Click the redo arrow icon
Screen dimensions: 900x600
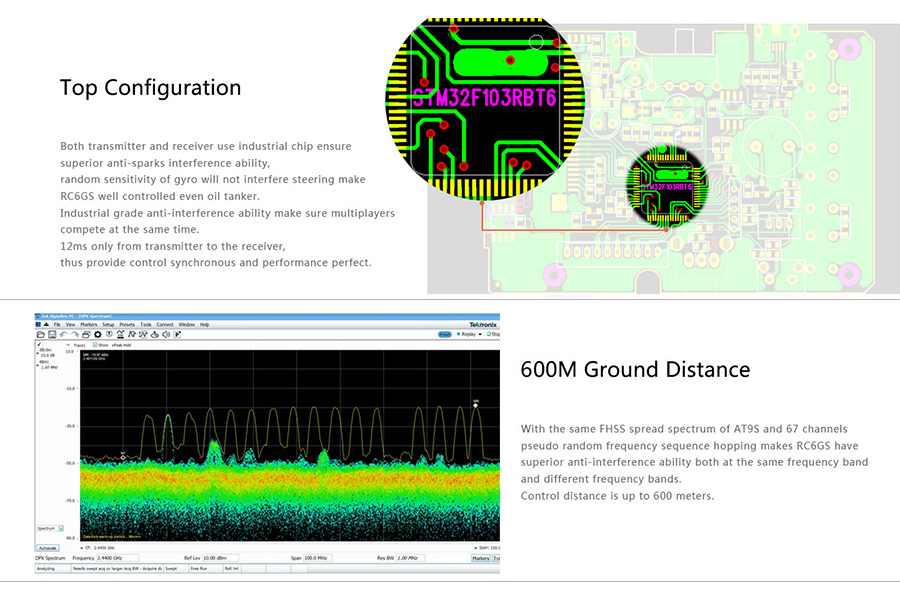point(75,335)
